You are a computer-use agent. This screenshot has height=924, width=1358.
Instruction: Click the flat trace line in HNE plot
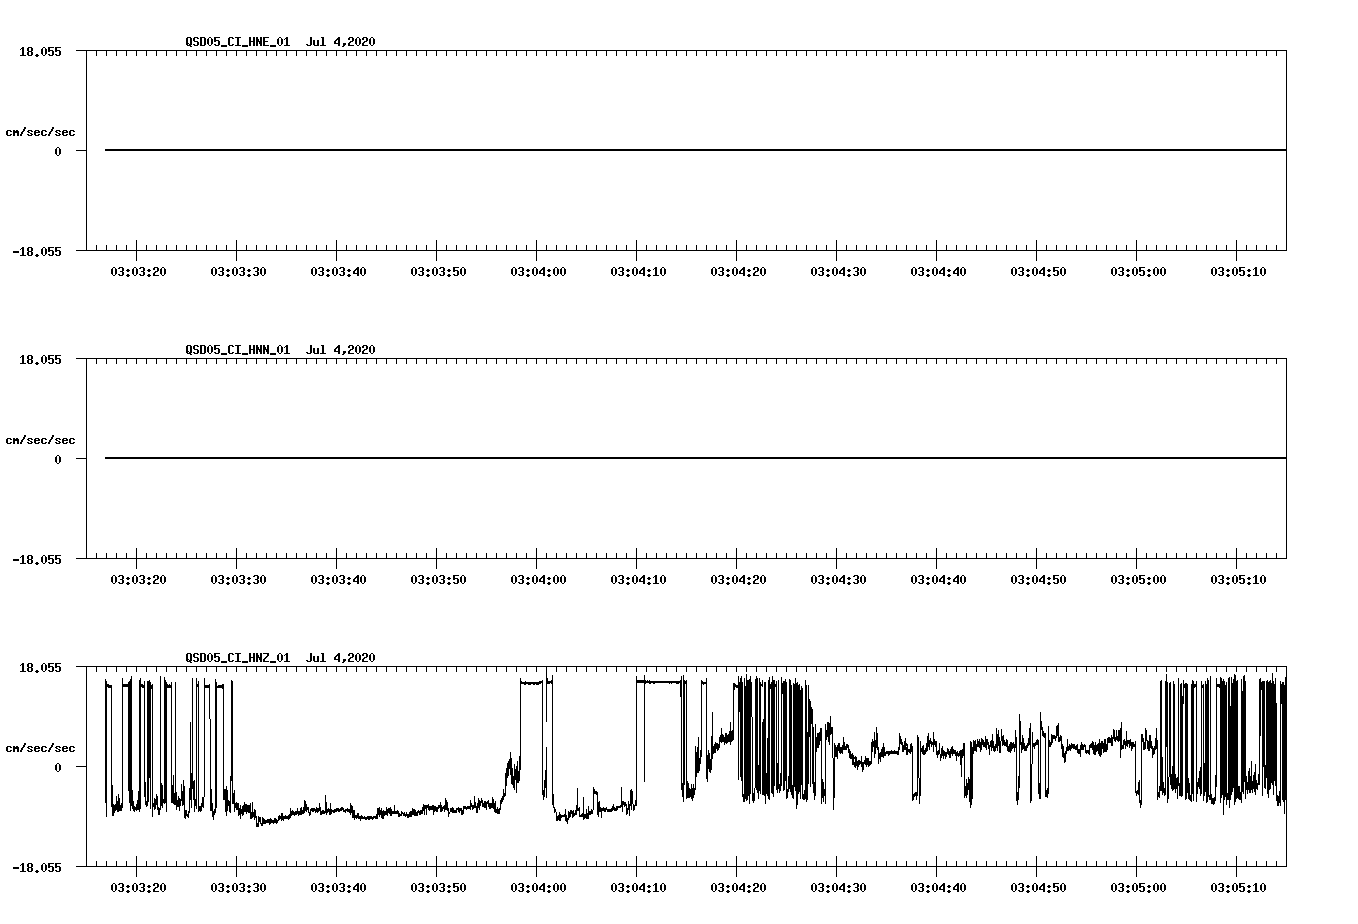[x=695, y=150]
